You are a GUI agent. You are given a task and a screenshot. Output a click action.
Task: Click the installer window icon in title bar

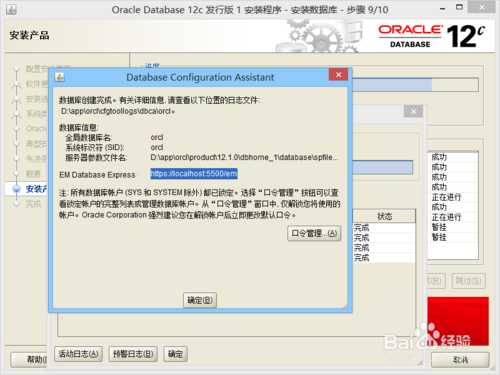11,9
